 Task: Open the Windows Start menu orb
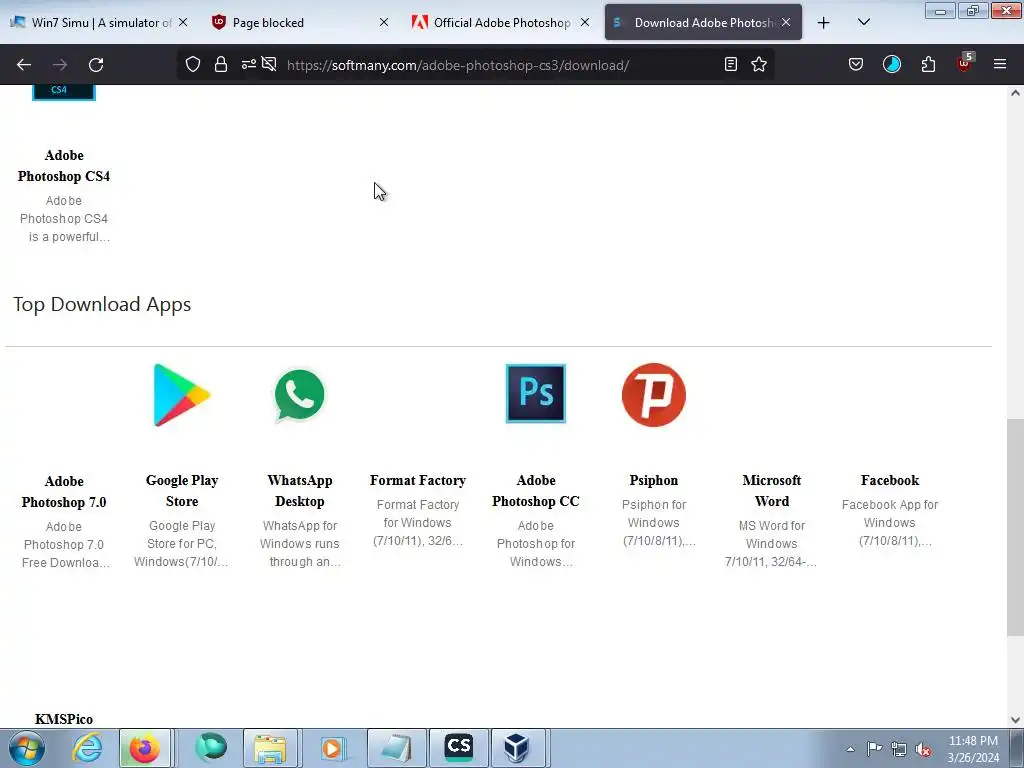(27, 748)
